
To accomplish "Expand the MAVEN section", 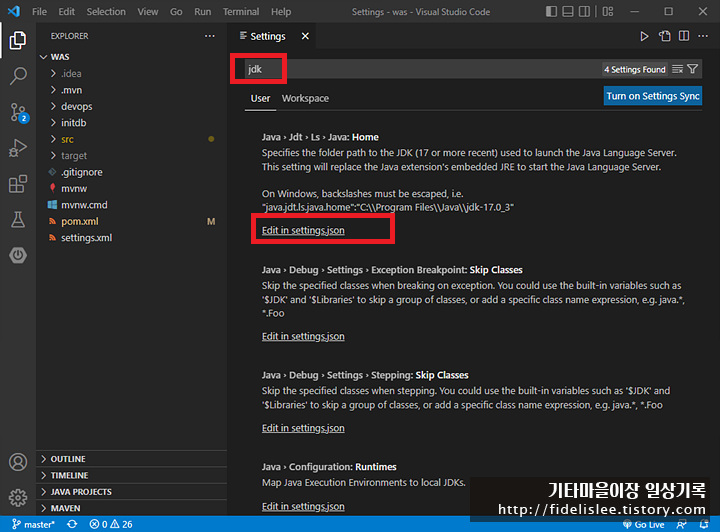I will click(x=131, y=508).
